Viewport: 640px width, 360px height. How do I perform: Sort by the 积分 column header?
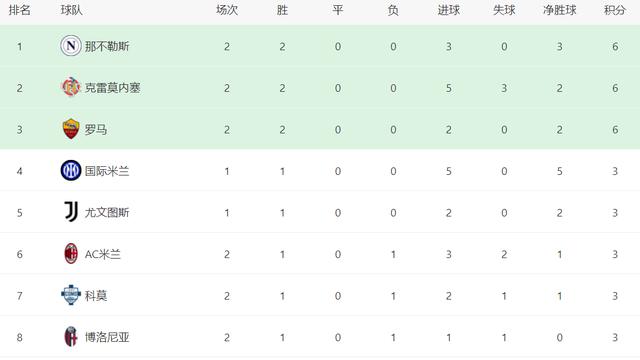[615, 10]
